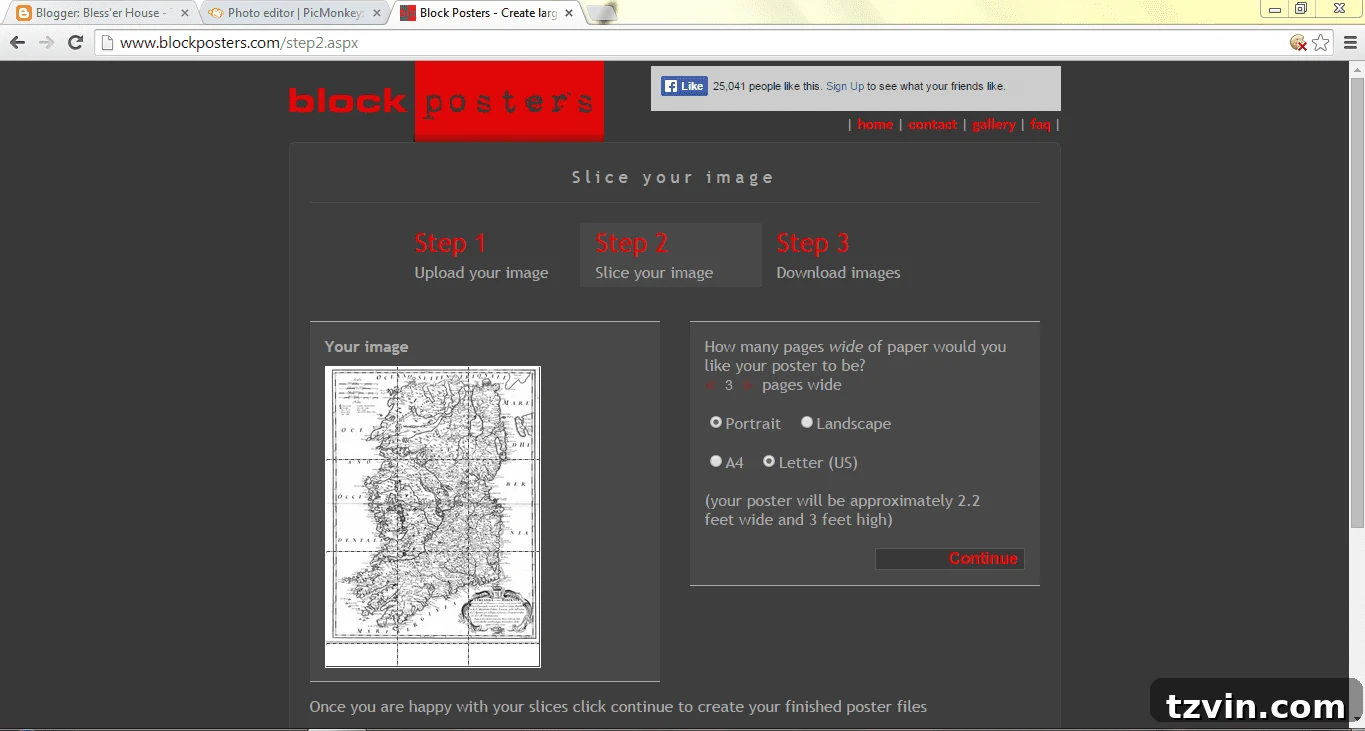Viewport: 1365px width, 731px height.
Task: Open the gallery link
Action: click(x=994, y=125)
